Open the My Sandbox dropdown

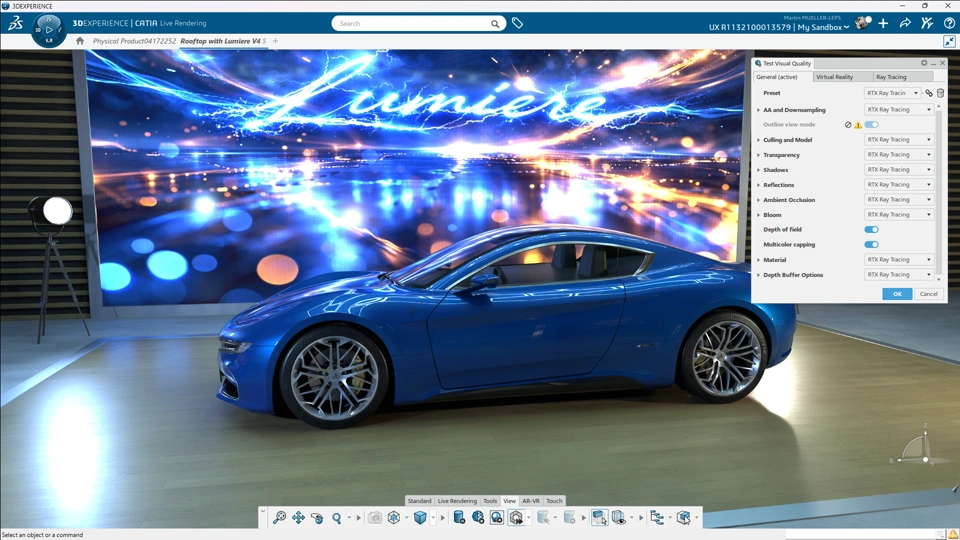coord(823,28)
